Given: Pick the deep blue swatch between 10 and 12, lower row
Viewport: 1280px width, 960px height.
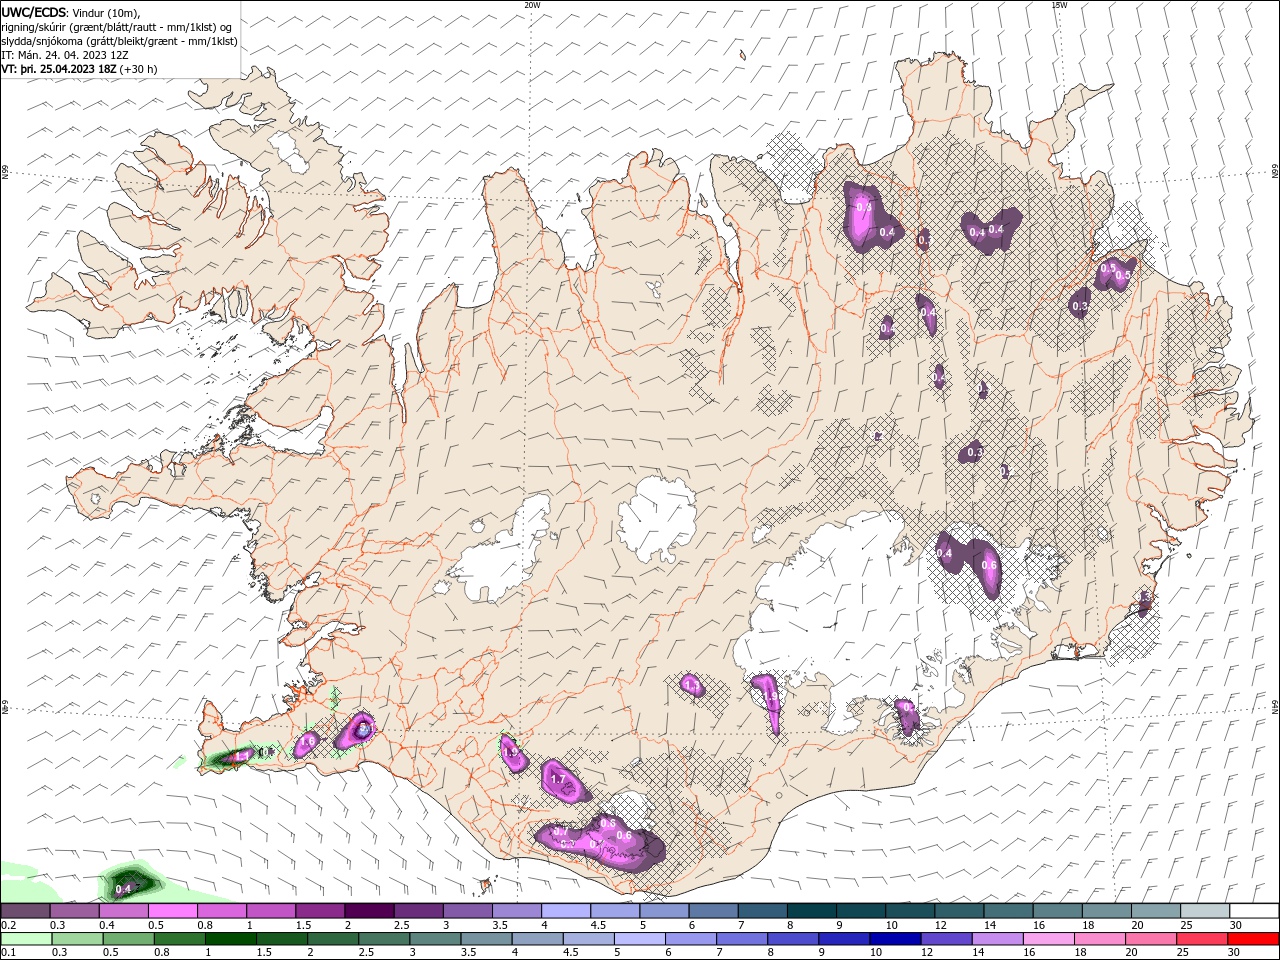Looking at the screenshot, I should click(895, 939).
